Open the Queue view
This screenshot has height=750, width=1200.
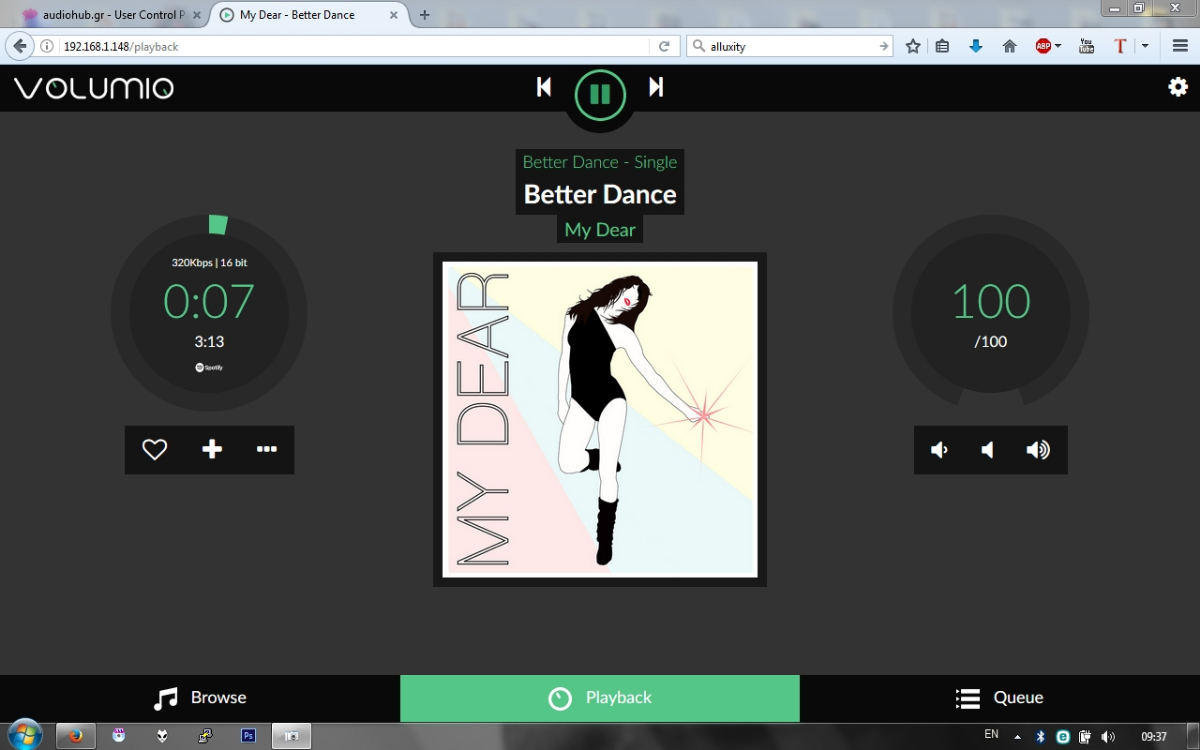coord(1001,697)
